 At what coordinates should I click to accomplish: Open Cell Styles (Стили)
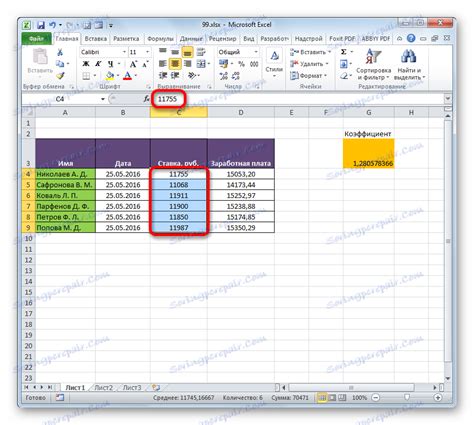coord(274,63)
